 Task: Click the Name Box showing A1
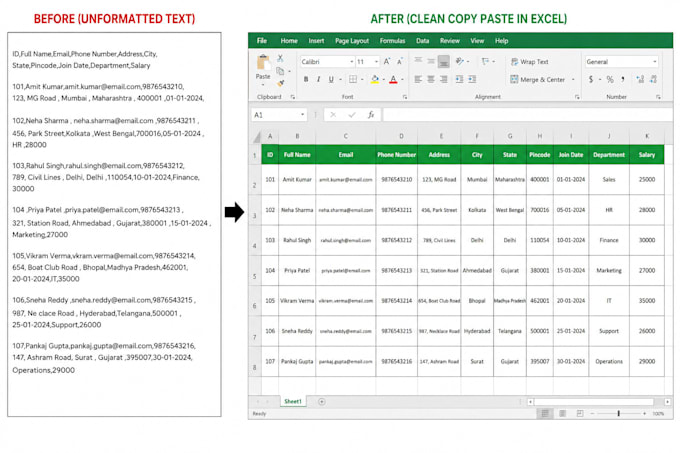pos(278,115)
